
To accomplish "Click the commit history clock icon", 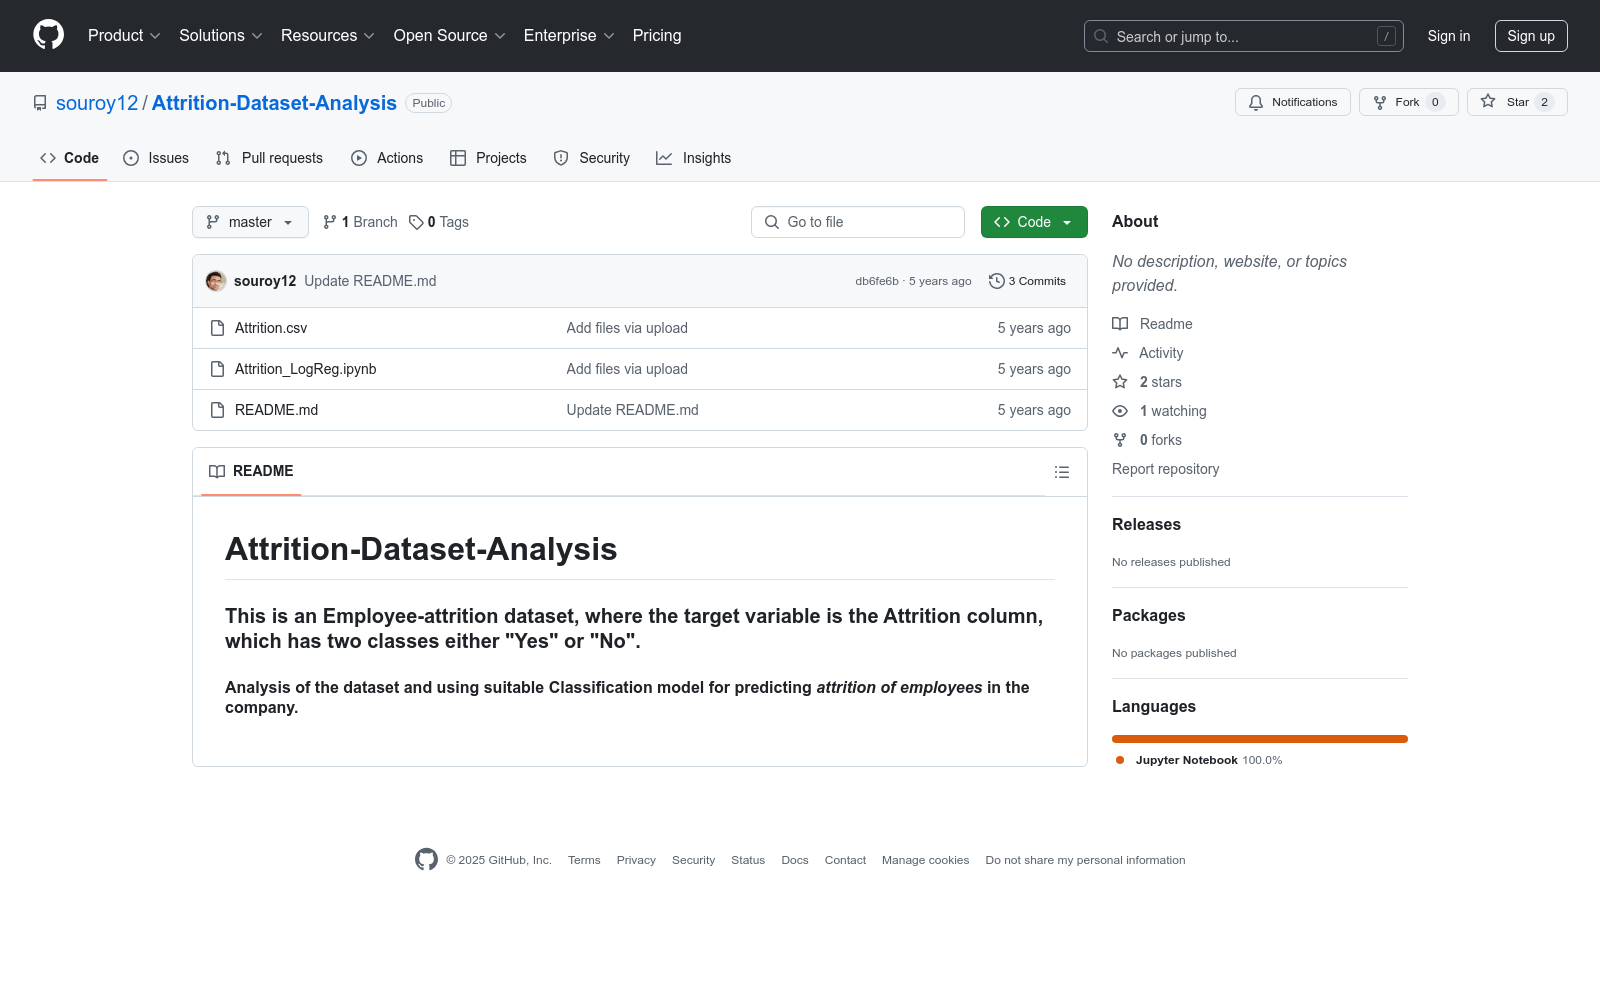I will point(996,281).
